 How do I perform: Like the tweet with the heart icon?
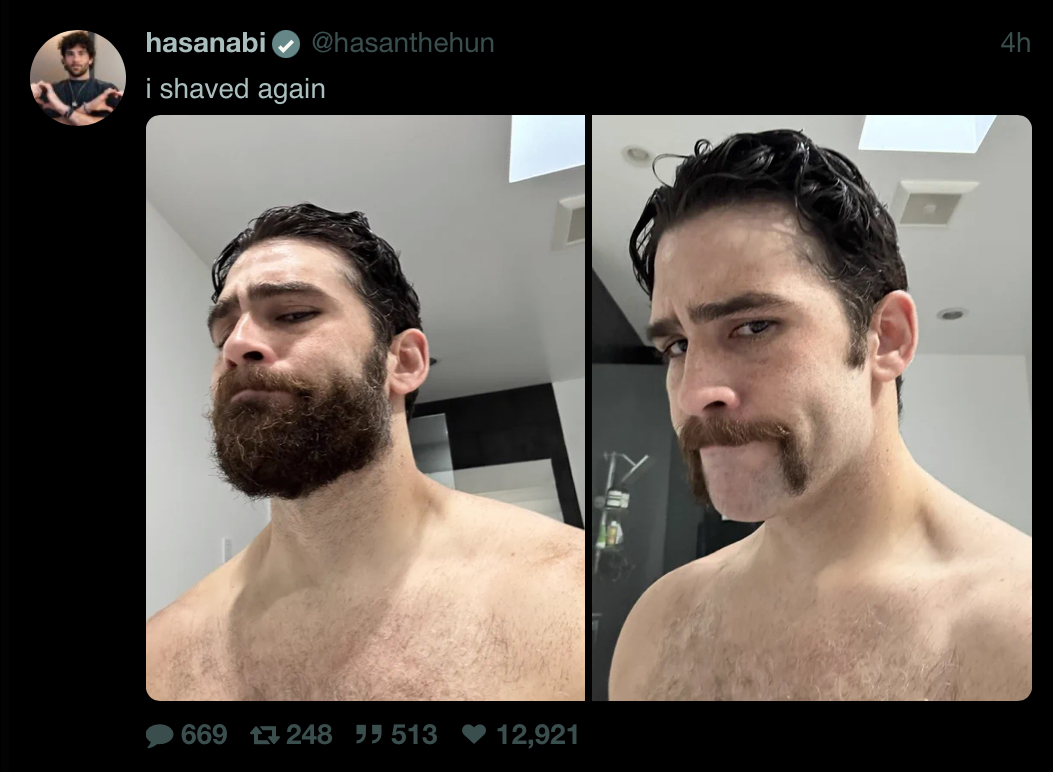(x=474, y=734)
